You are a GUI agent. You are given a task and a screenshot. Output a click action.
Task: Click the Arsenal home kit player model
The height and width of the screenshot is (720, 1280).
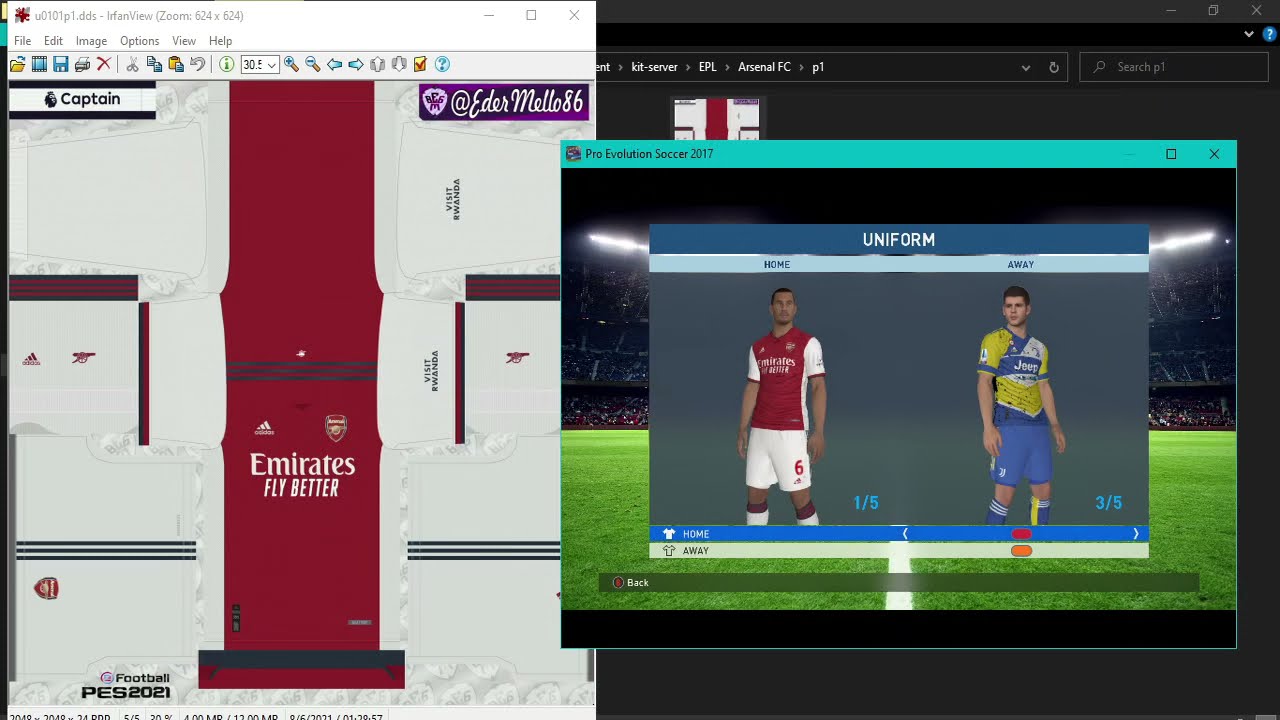tap(785, 405)
